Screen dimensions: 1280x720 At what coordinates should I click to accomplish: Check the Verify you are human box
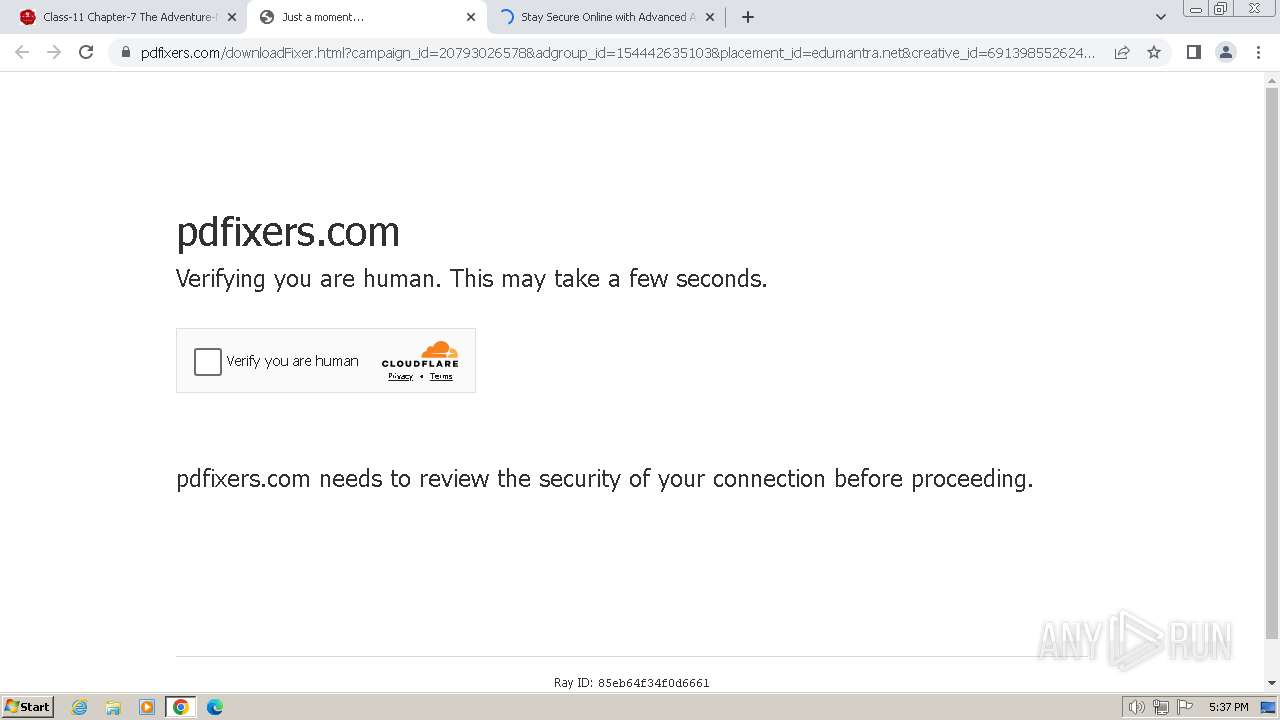(208, 361)
